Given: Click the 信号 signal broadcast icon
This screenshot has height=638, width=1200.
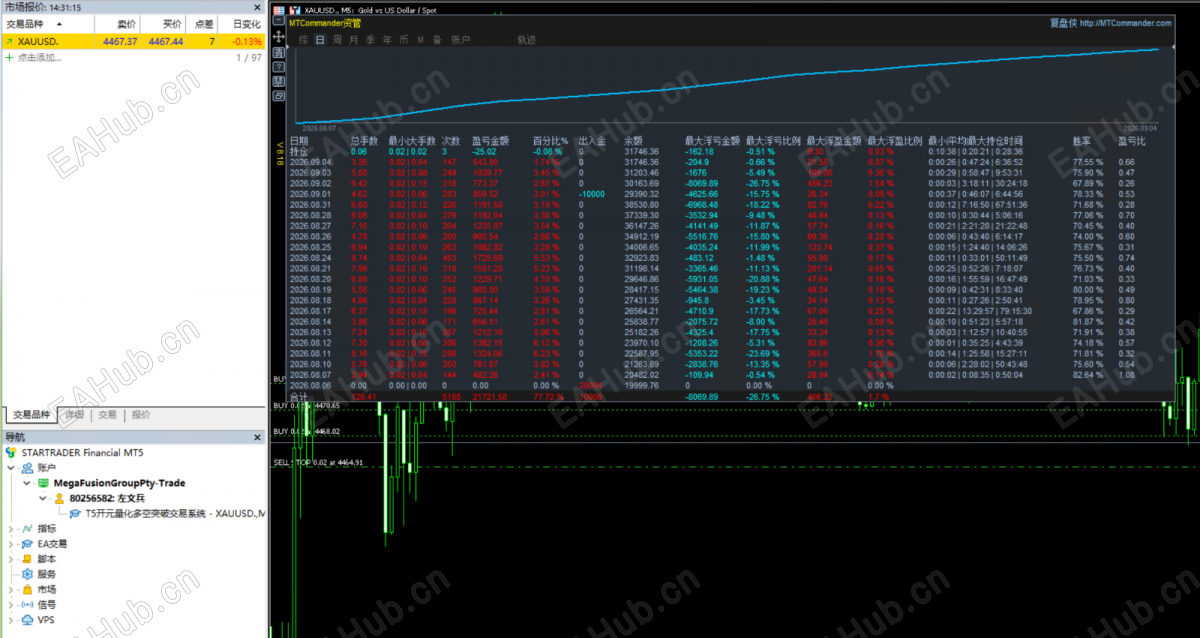Looking at the screenshot, I should click(27, 605).
